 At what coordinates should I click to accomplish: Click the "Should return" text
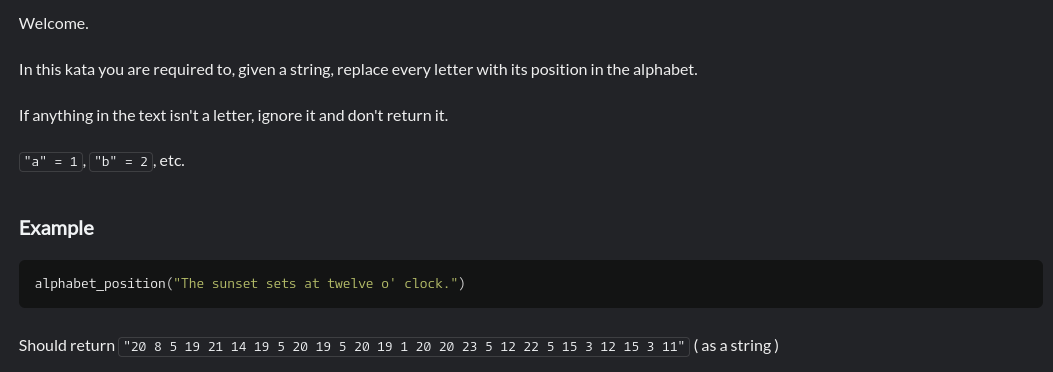click(66, 346)
